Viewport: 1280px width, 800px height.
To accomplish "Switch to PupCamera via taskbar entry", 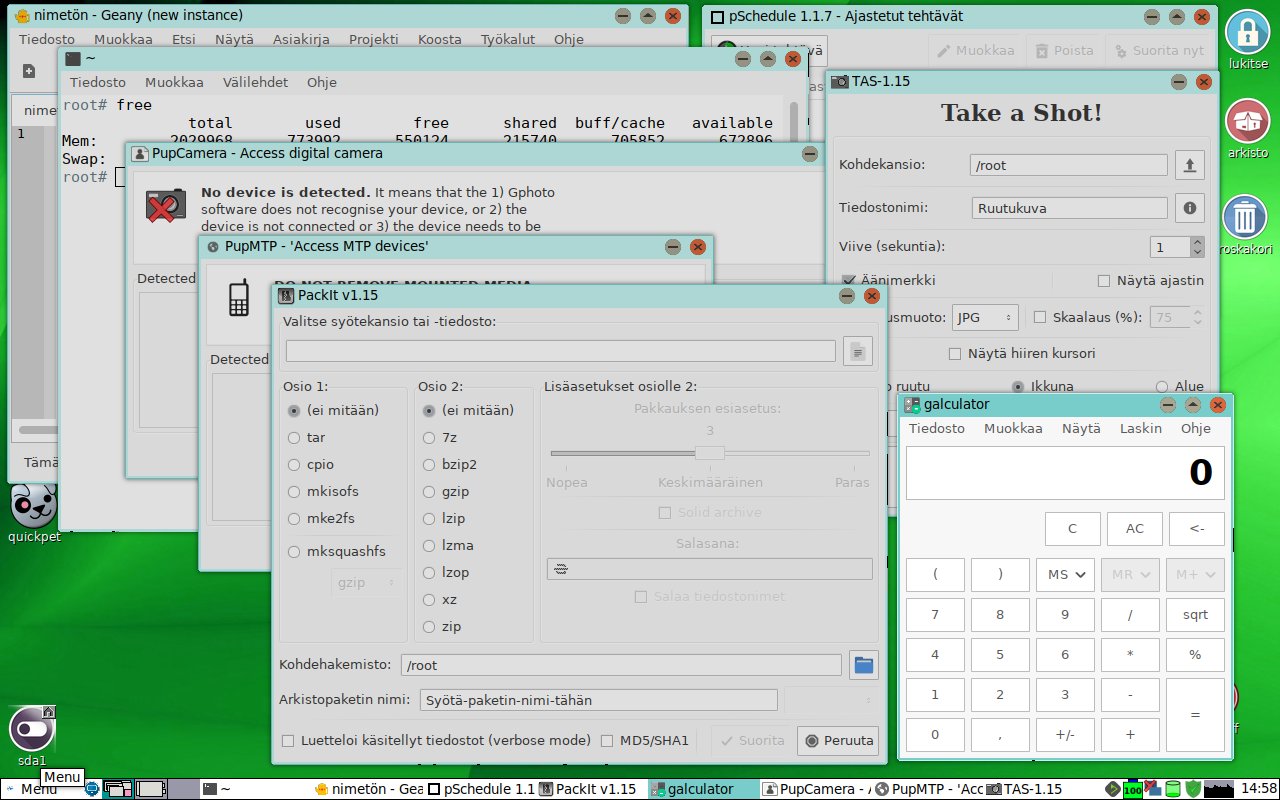I will tap(816, 789).
